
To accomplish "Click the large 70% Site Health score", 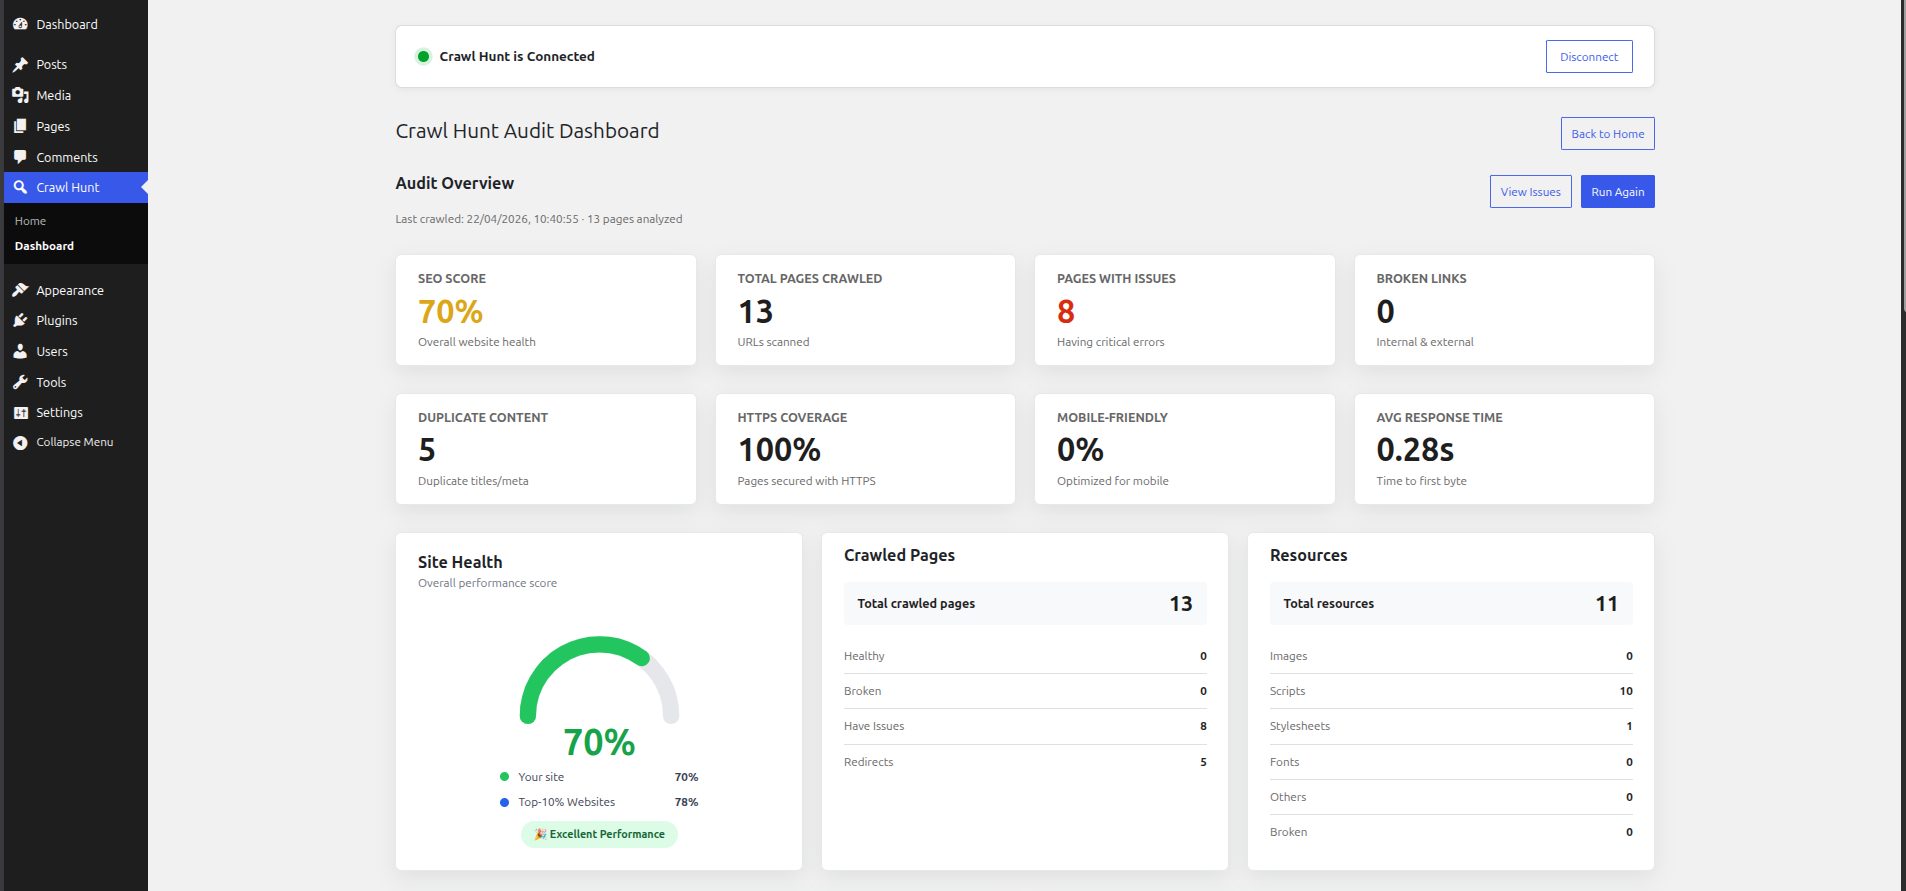I will tap(599, 742).
